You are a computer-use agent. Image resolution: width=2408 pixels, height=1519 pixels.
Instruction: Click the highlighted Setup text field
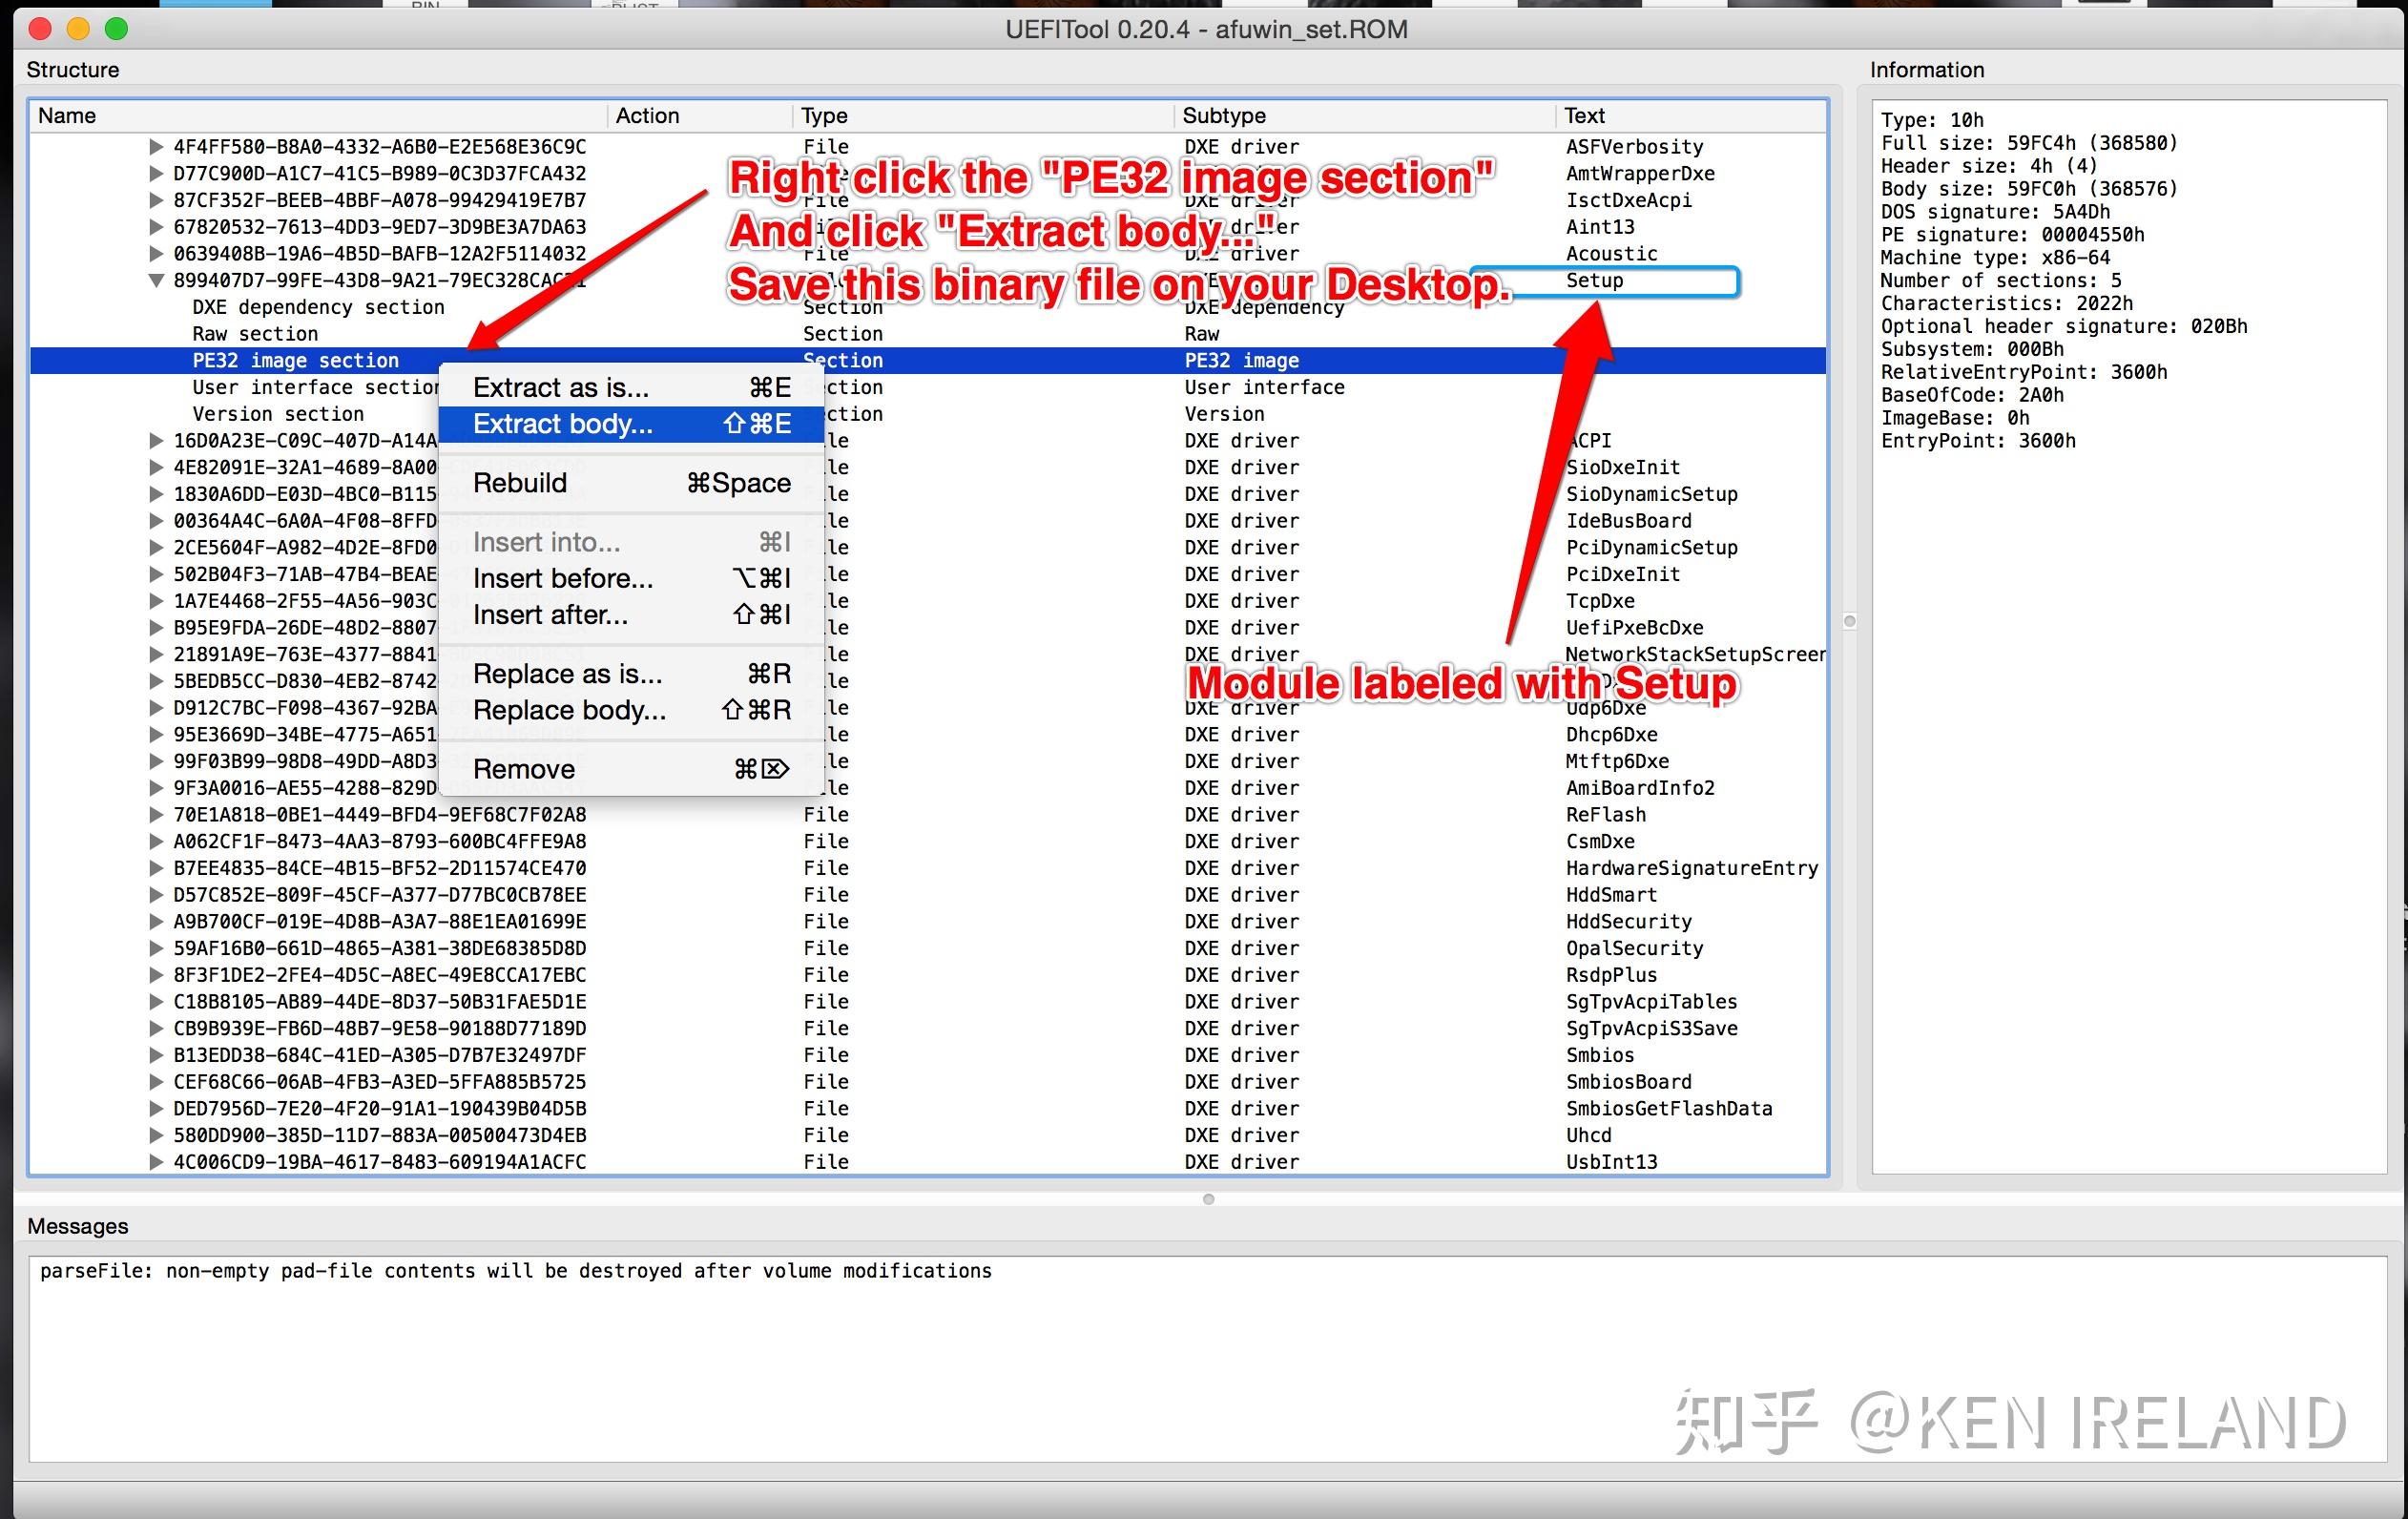point(1604,281)
